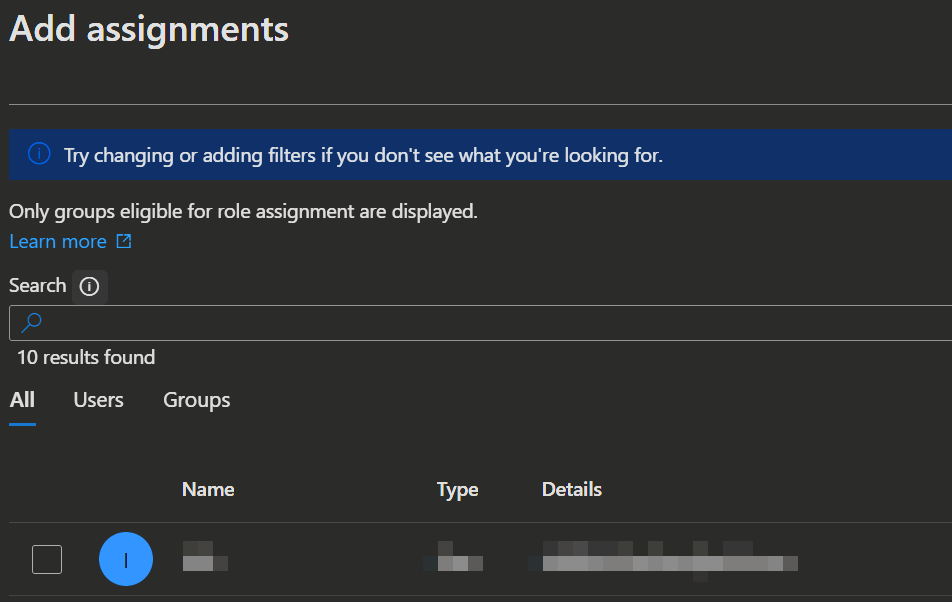The image size is (952, 602).
Task: Click the magnifying glass search icon
Action: (x=32, y=323)
